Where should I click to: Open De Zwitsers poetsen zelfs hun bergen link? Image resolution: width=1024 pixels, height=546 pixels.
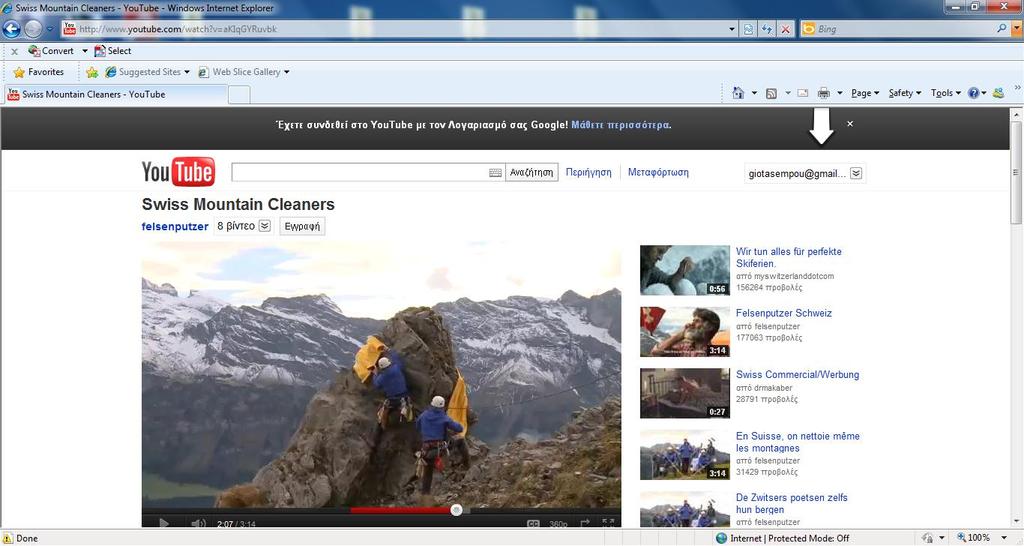click(x=792, y=504)
